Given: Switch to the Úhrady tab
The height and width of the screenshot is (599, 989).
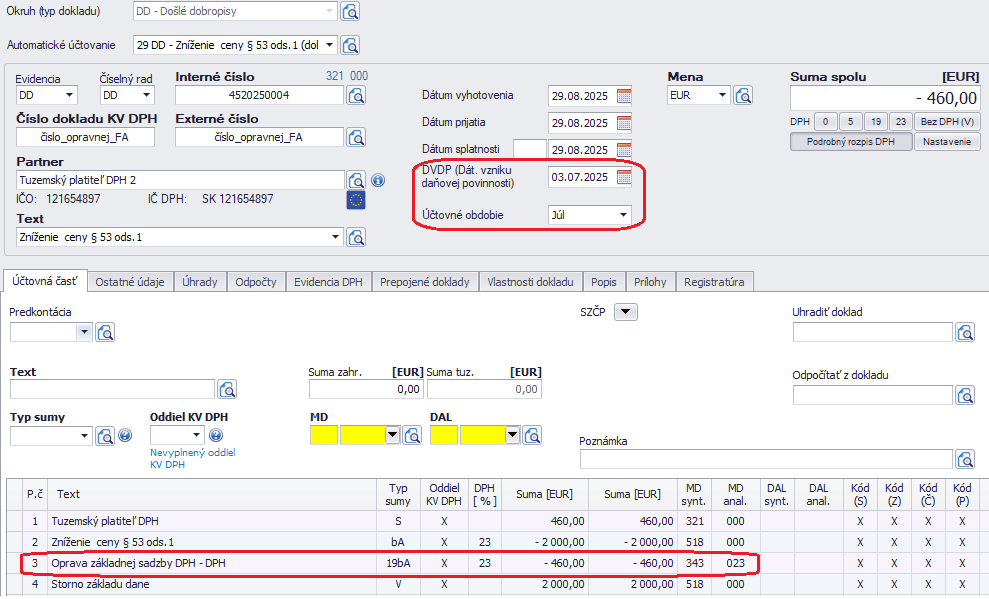Looking at the screenshot, I should tap(200, 282).
